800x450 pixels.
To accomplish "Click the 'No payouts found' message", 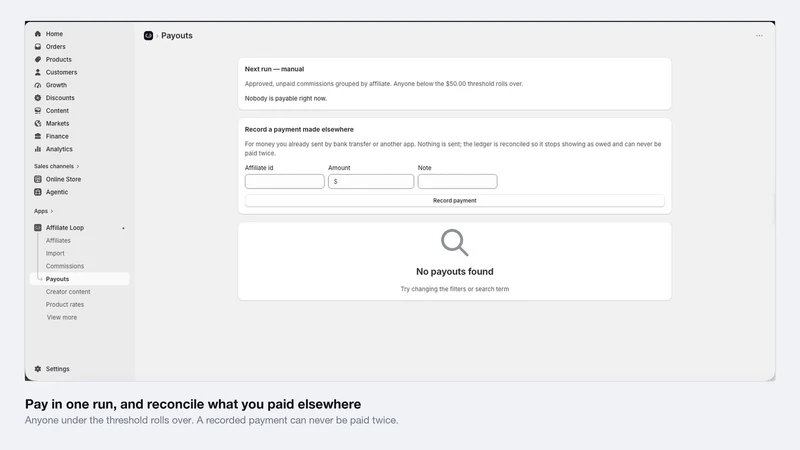I will [455, 271].
